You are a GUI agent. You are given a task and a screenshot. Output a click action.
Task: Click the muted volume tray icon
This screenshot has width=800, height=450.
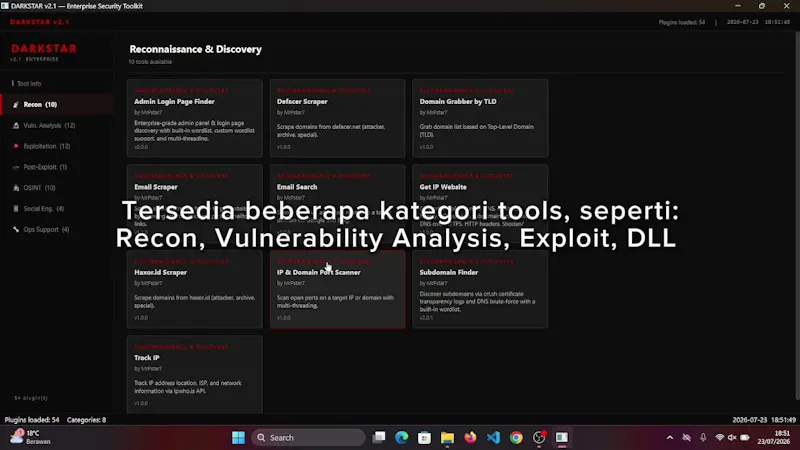pos(732,438)
